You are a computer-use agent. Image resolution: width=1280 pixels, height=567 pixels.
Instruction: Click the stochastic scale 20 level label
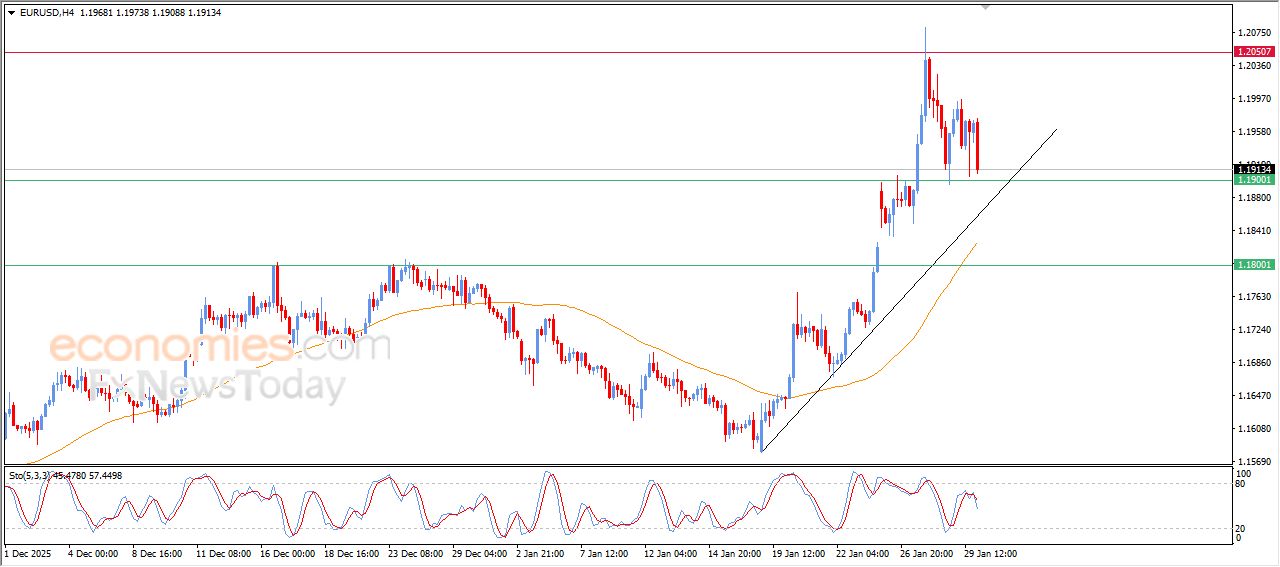point(1242,528)
